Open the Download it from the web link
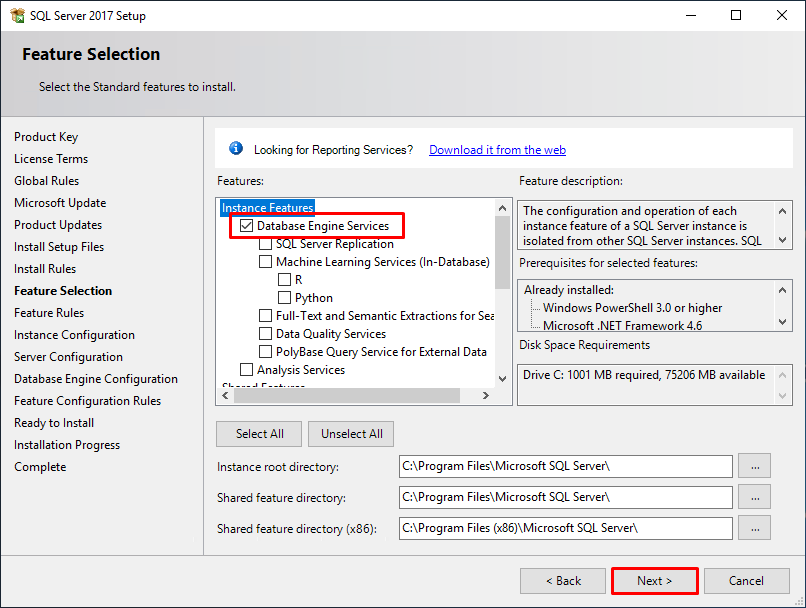 [x=497, y=150]
